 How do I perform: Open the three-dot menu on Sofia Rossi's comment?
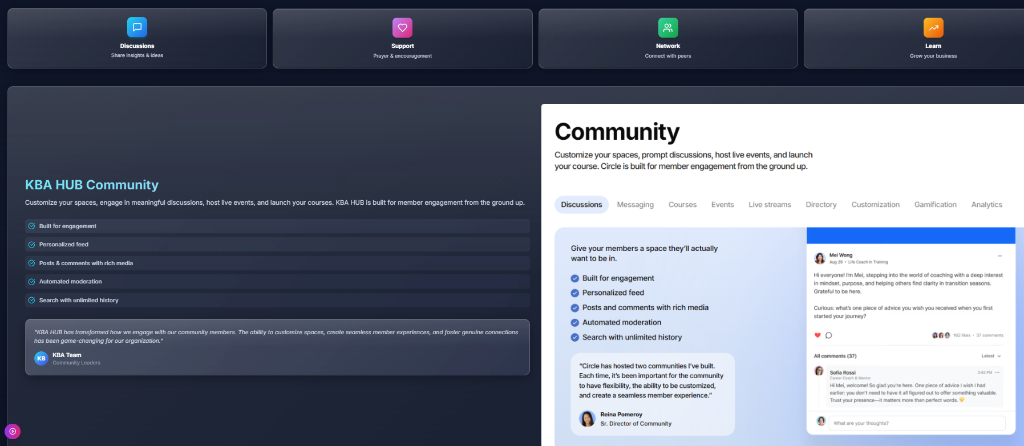(x=996, y=372)
